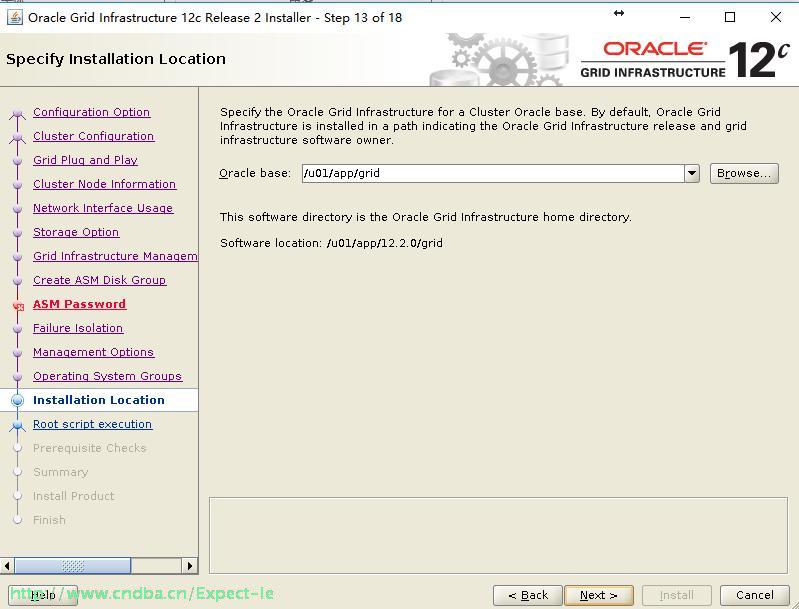
Task: Click the empty message pane at bottom
Action: 498,536
